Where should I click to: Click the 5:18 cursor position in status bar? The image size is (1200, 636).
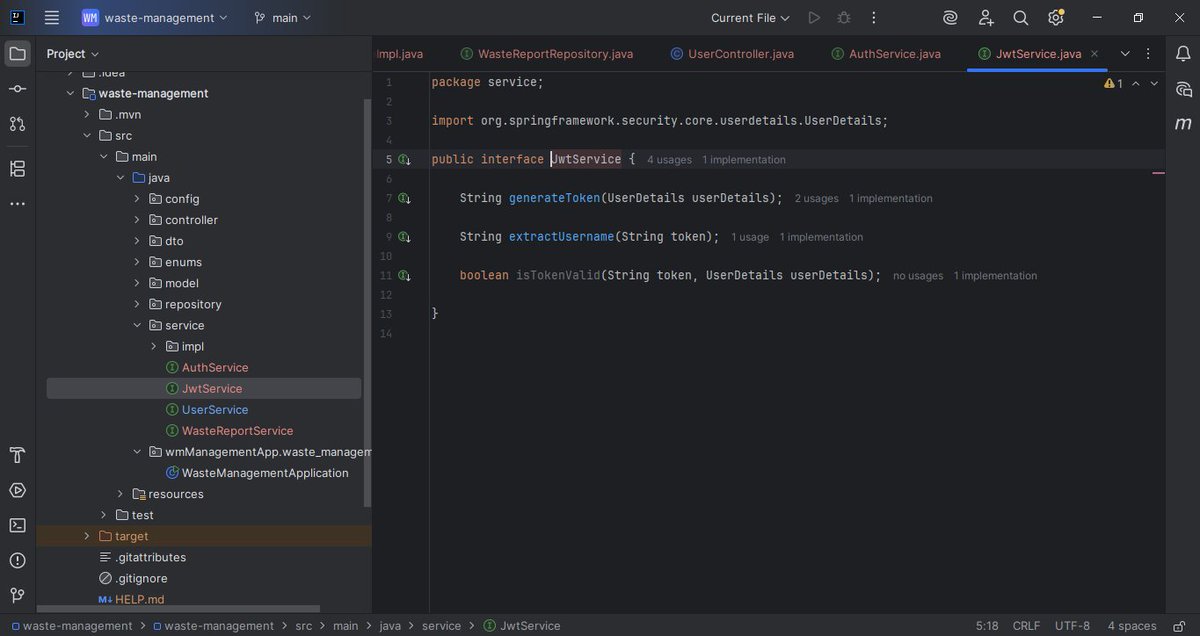pos(986,626)
